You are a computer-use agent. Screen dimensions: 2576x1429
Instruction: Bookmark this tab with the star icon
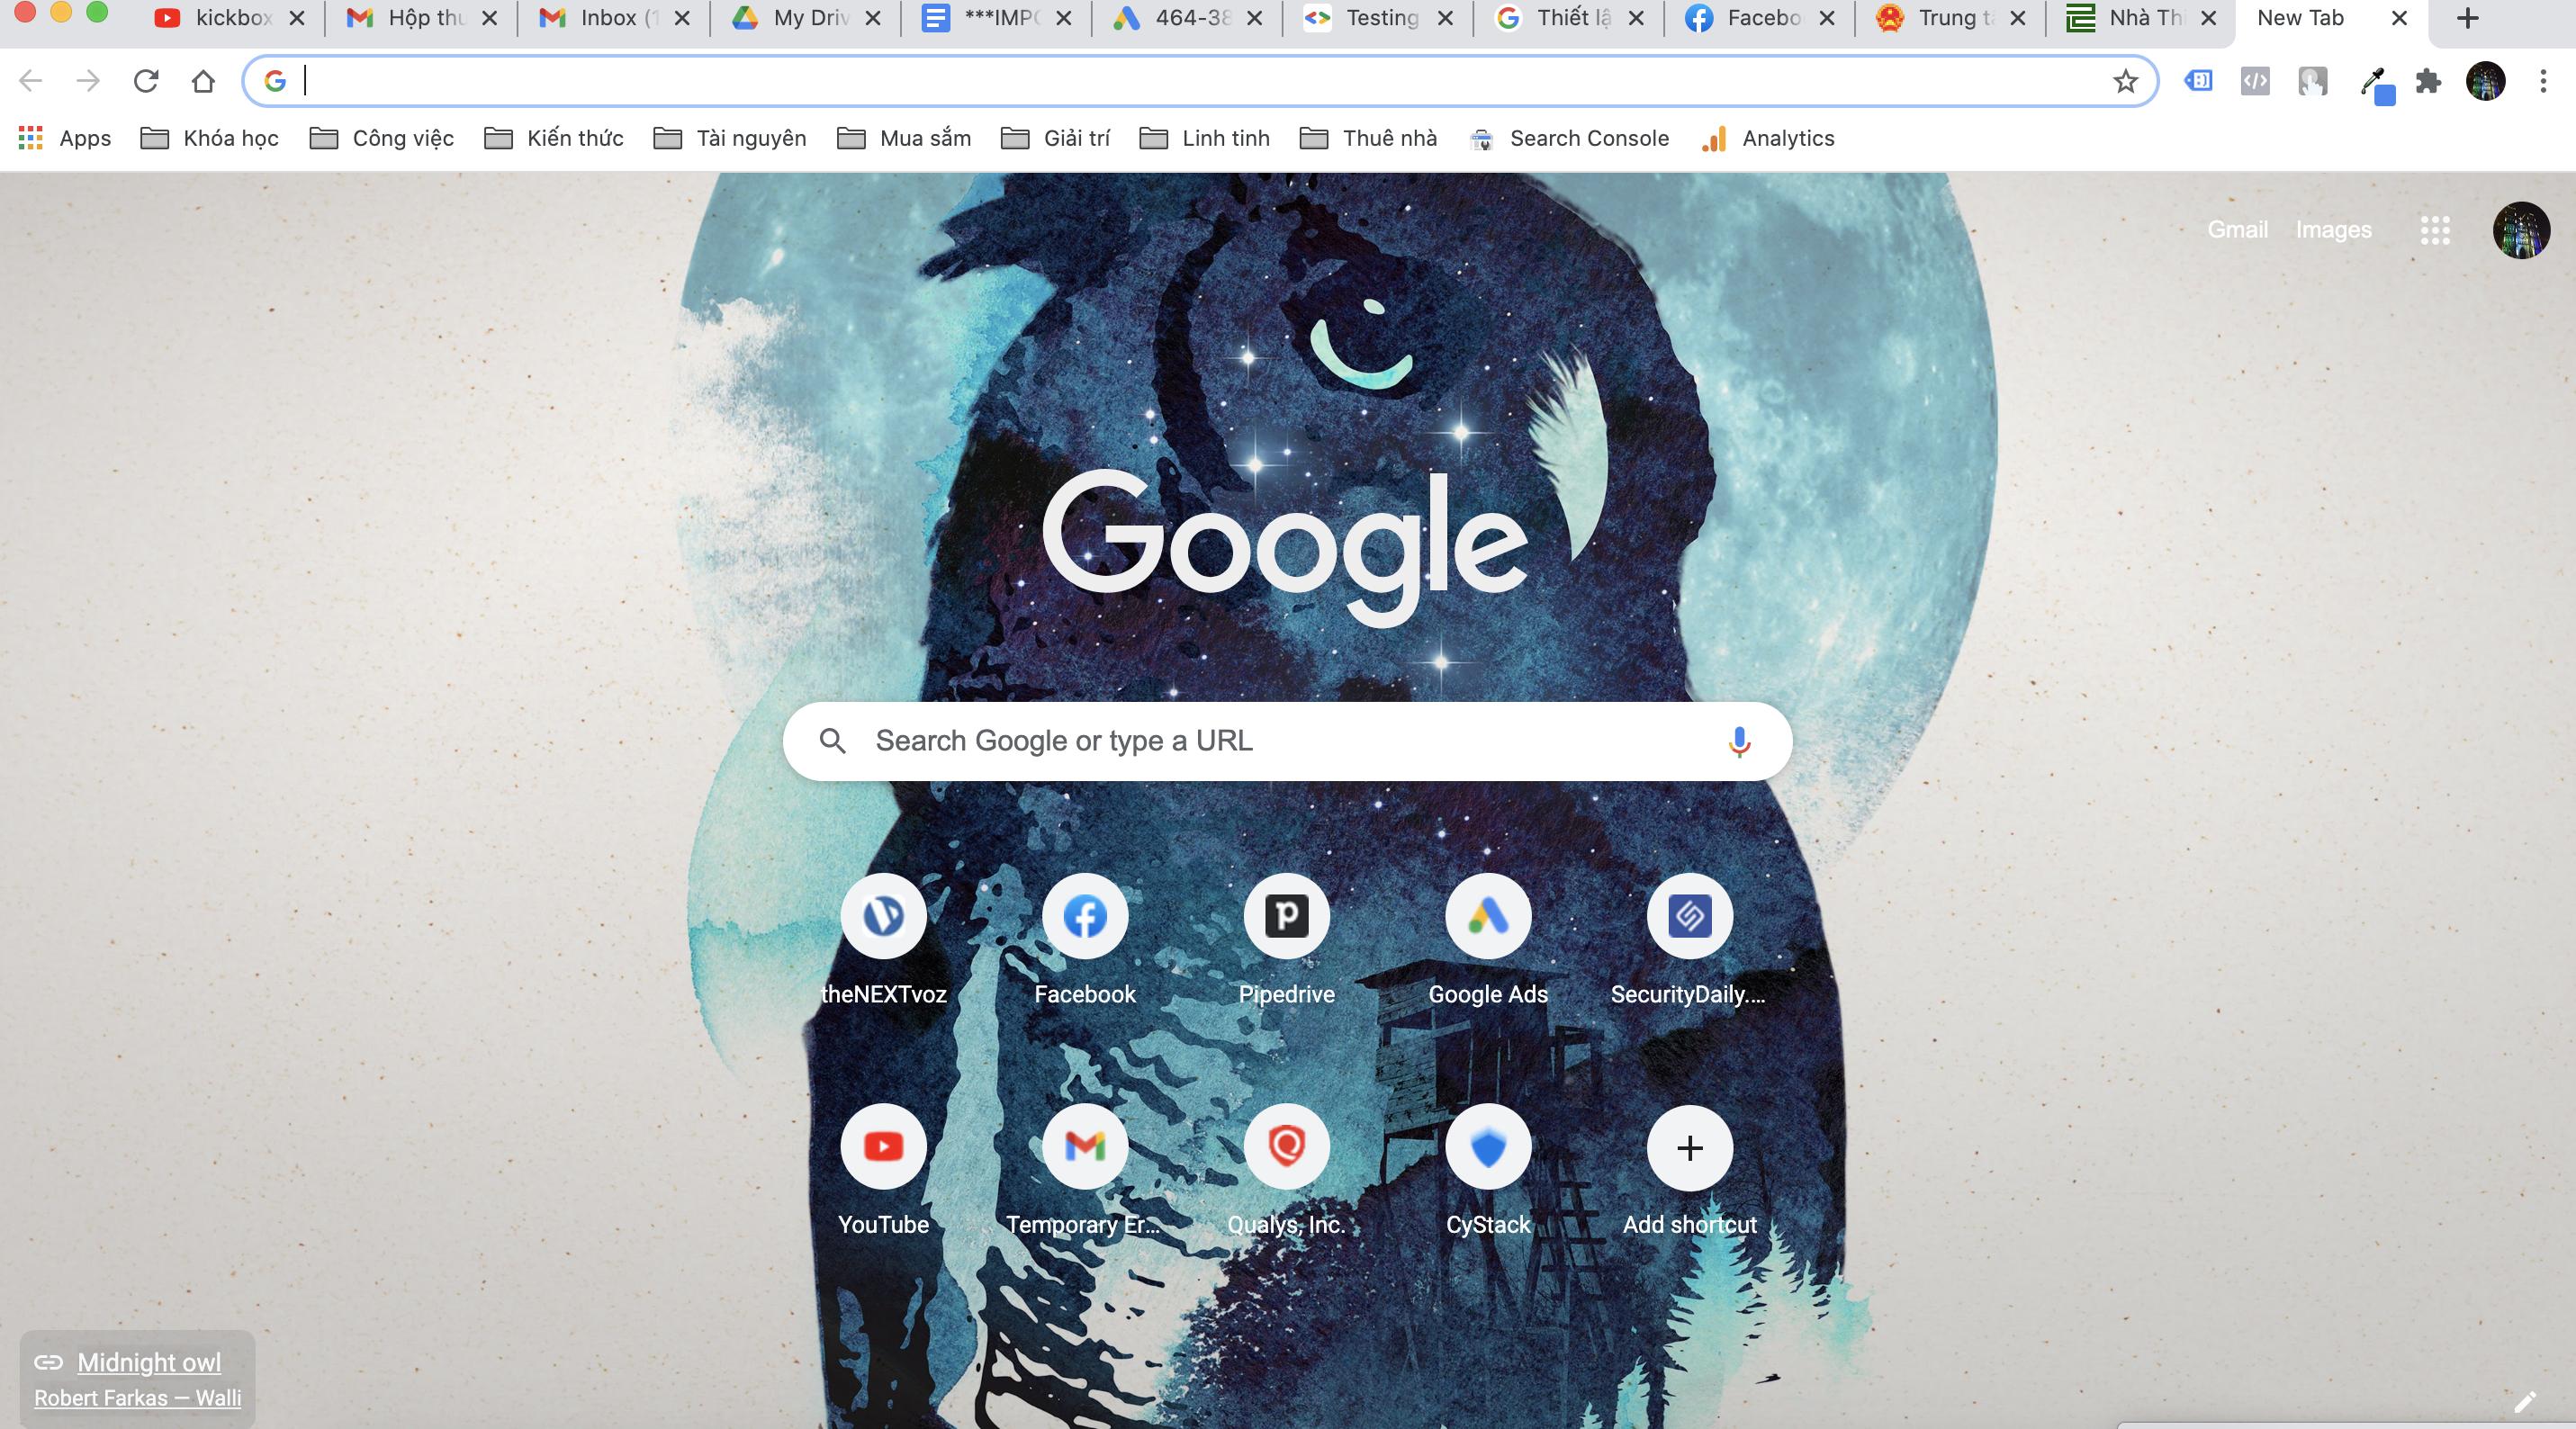pyautogui.click(x=2125, y=81)
